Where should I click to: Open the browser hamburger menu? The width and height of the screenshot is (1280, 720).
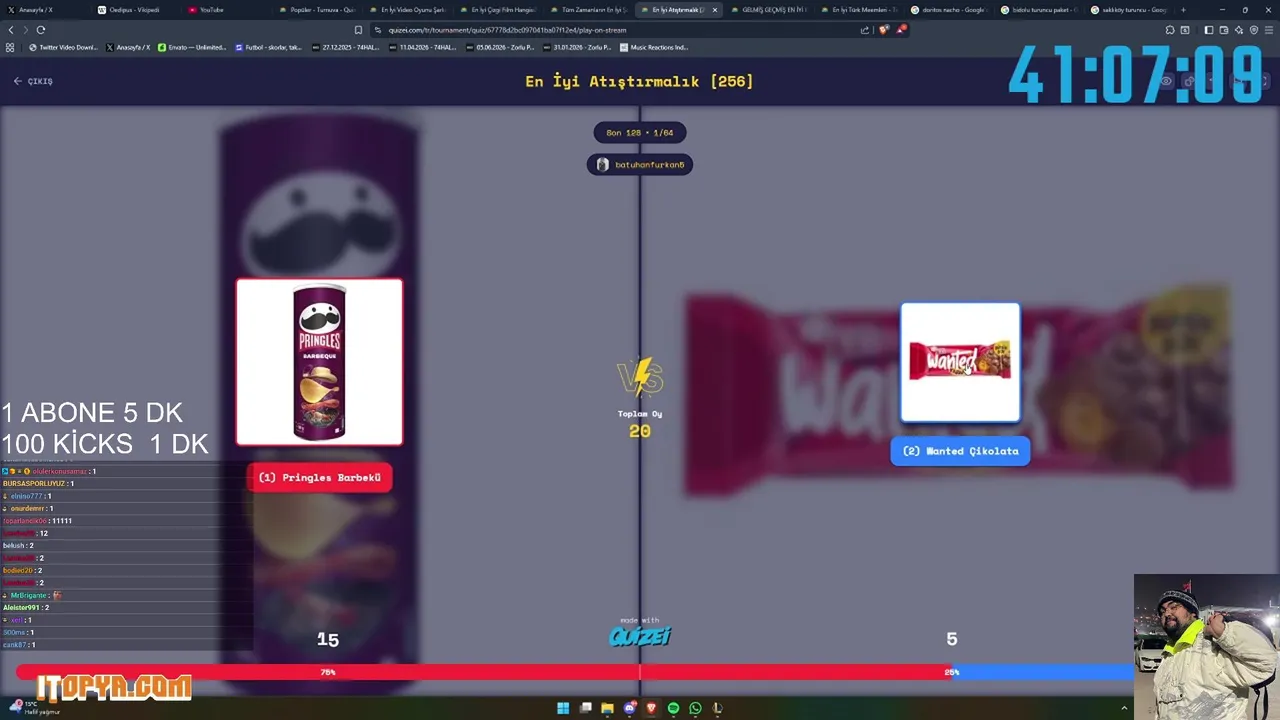coord(1269,30)
